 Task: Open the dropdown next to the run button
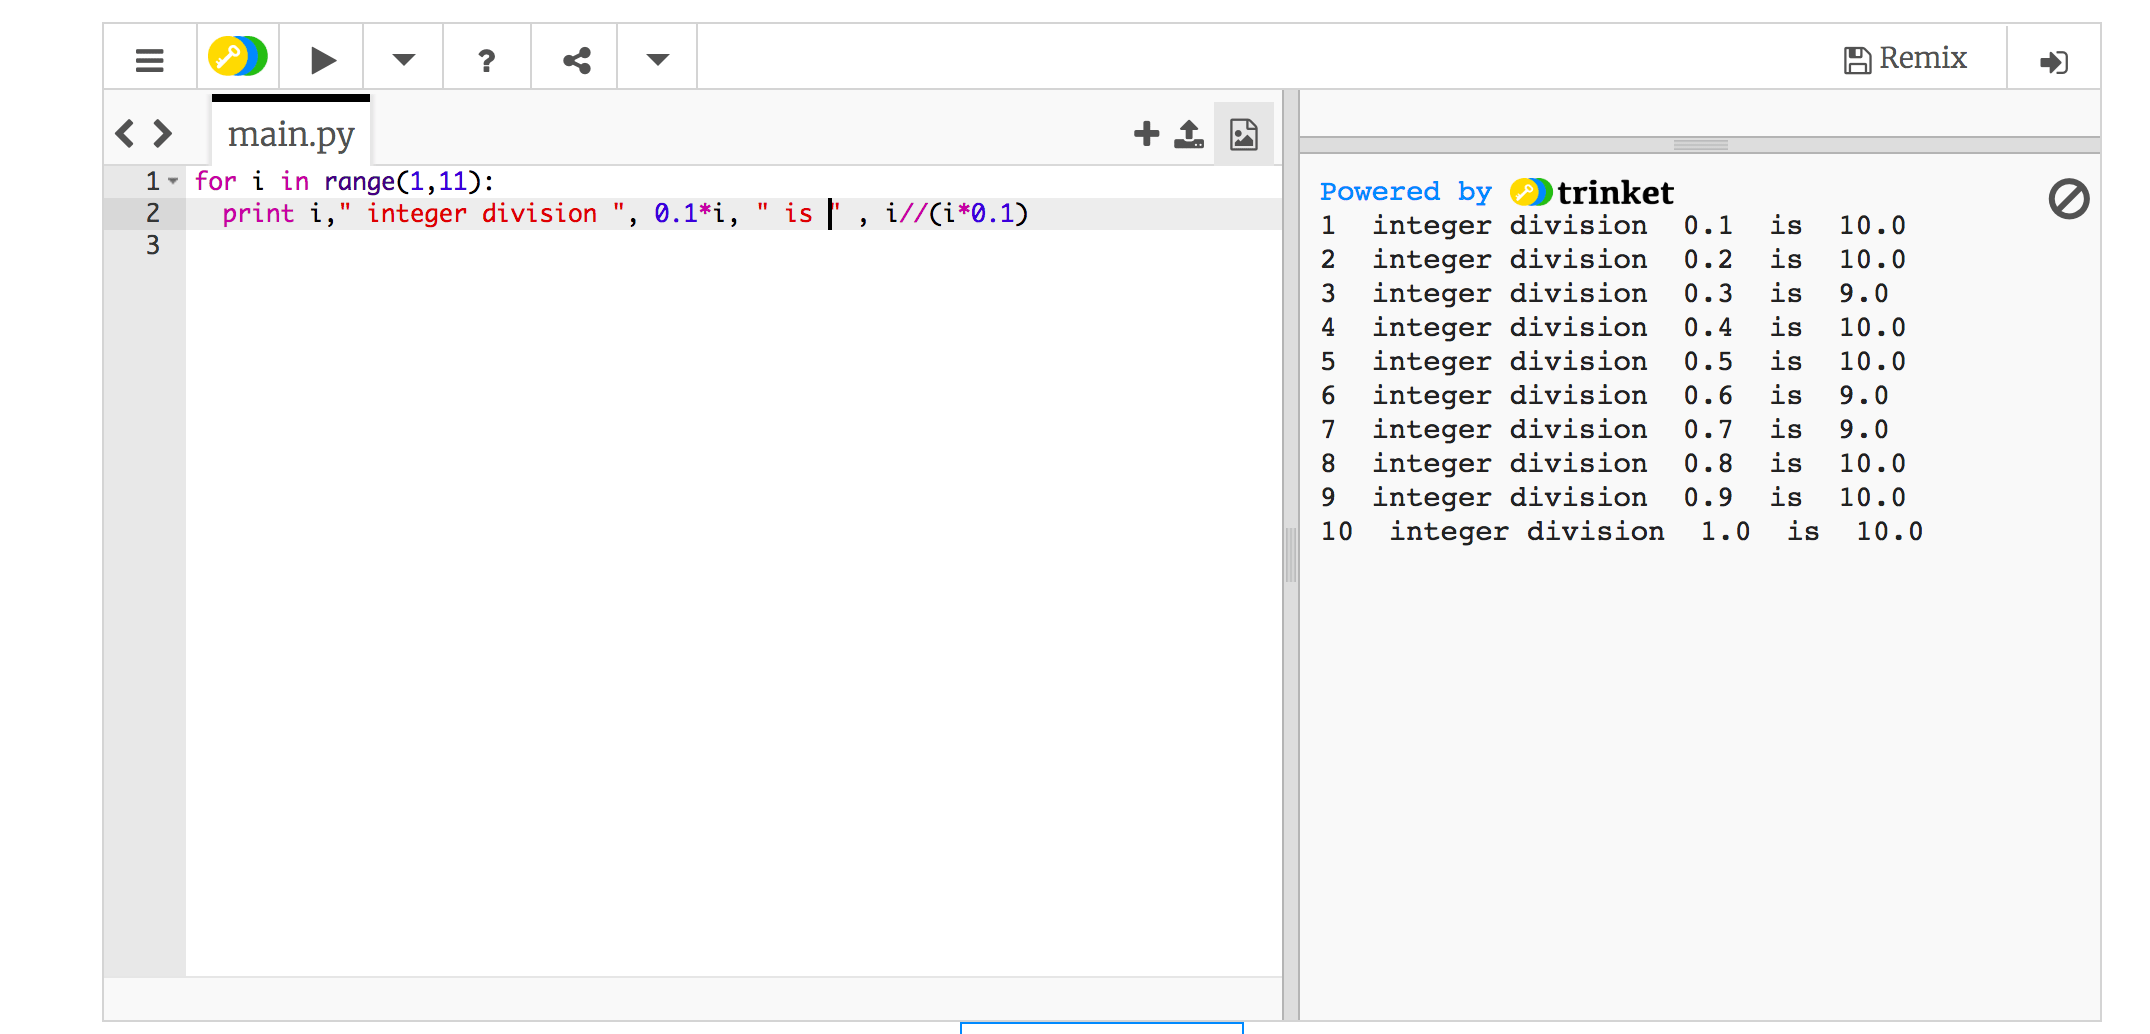click(x=402, y=58)
